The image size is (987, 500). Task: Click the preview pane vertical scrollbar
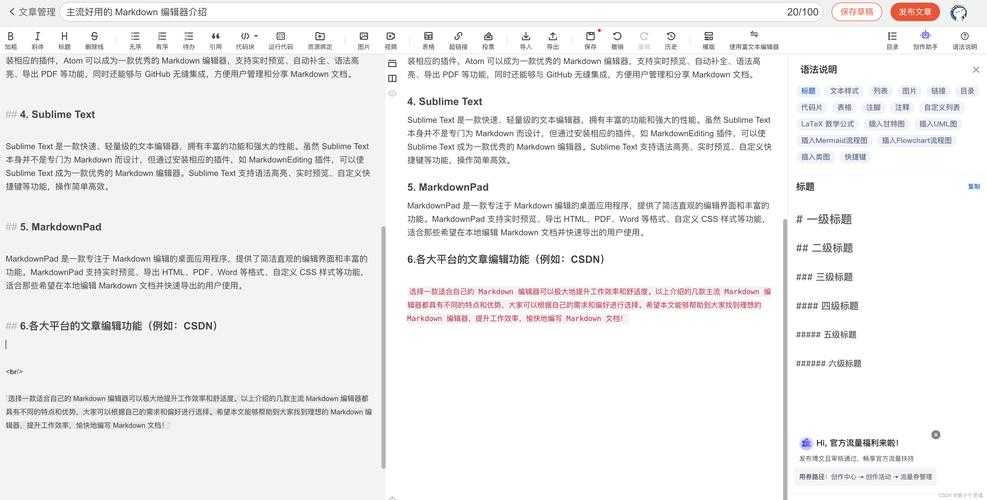pyautogui.click(x=784, y=359)
